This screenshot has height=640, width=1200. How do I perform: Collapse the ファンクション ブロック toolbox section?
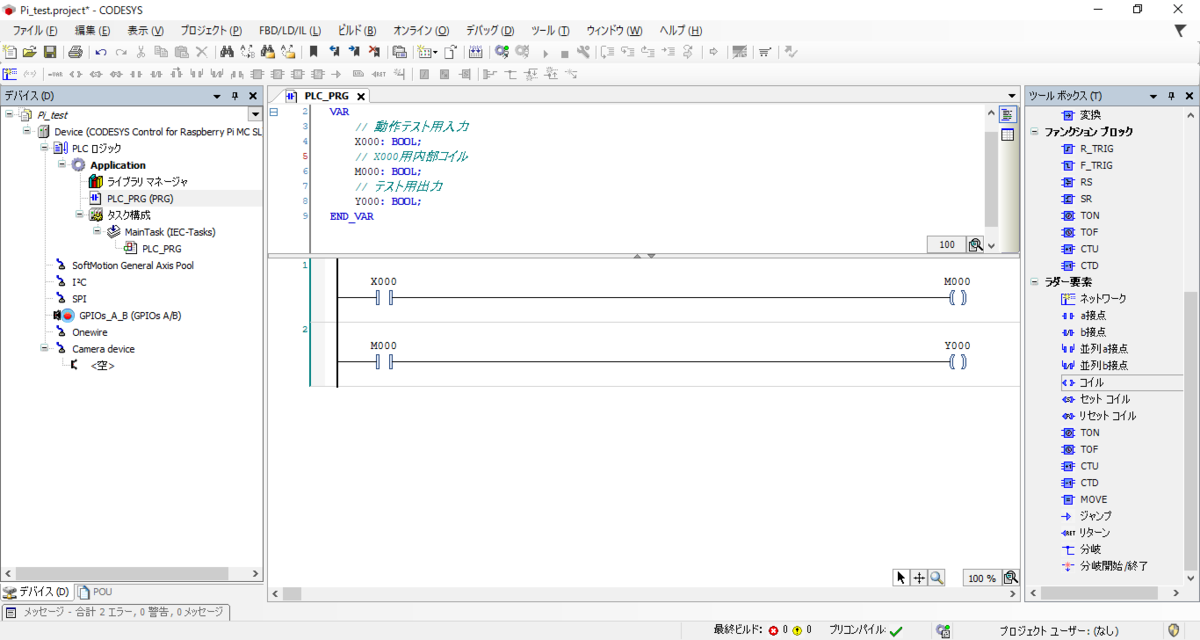[1036, 132]
